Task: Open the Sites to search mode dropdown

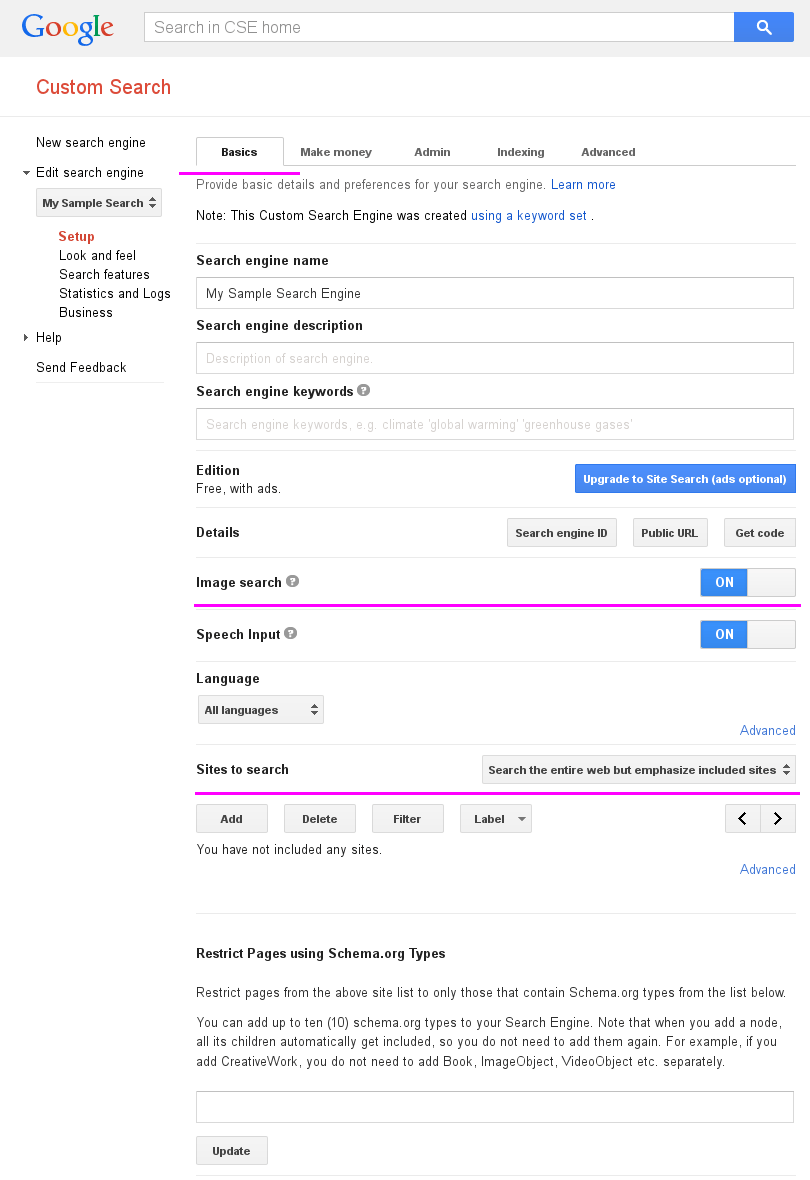Action: 639,770
